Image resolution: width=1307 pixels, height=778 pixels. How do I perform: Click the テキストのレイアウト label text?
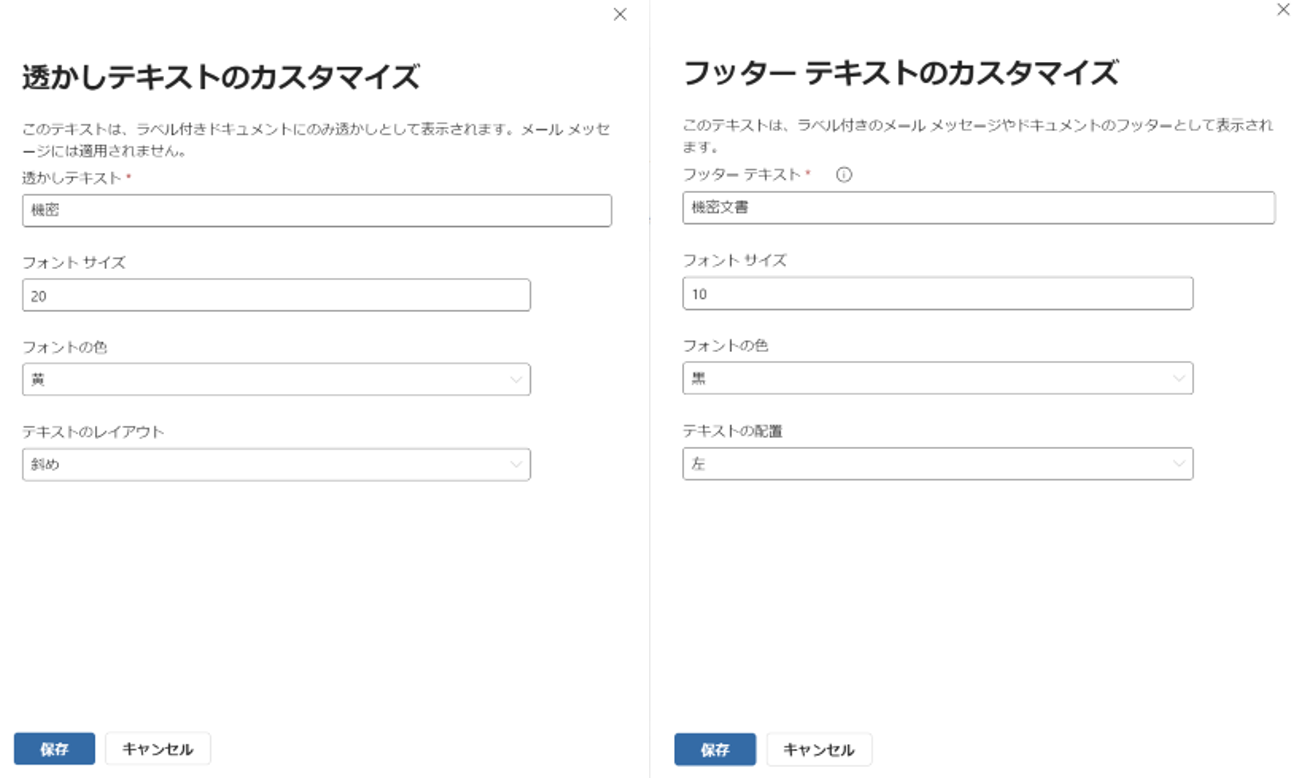[x=93, y=432]
